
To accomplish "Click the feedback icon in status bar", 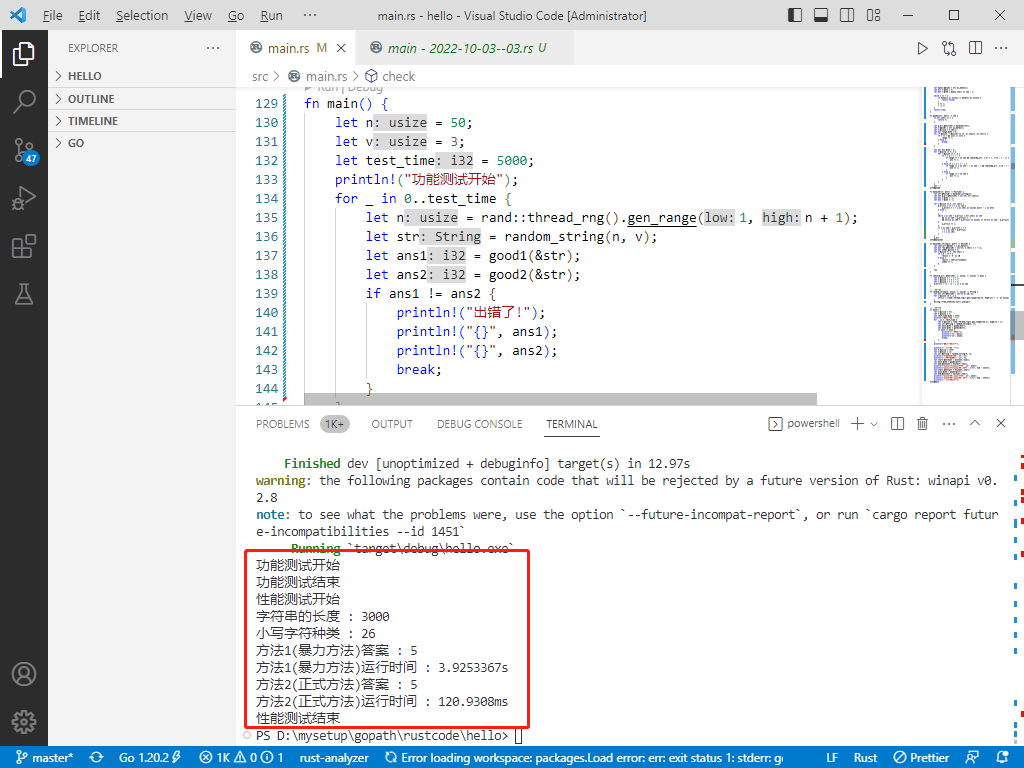I will click(972, 758).
